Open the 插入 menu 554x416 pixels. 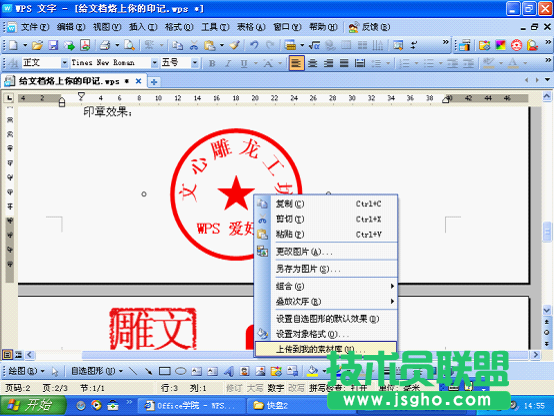tap(143, 27)
